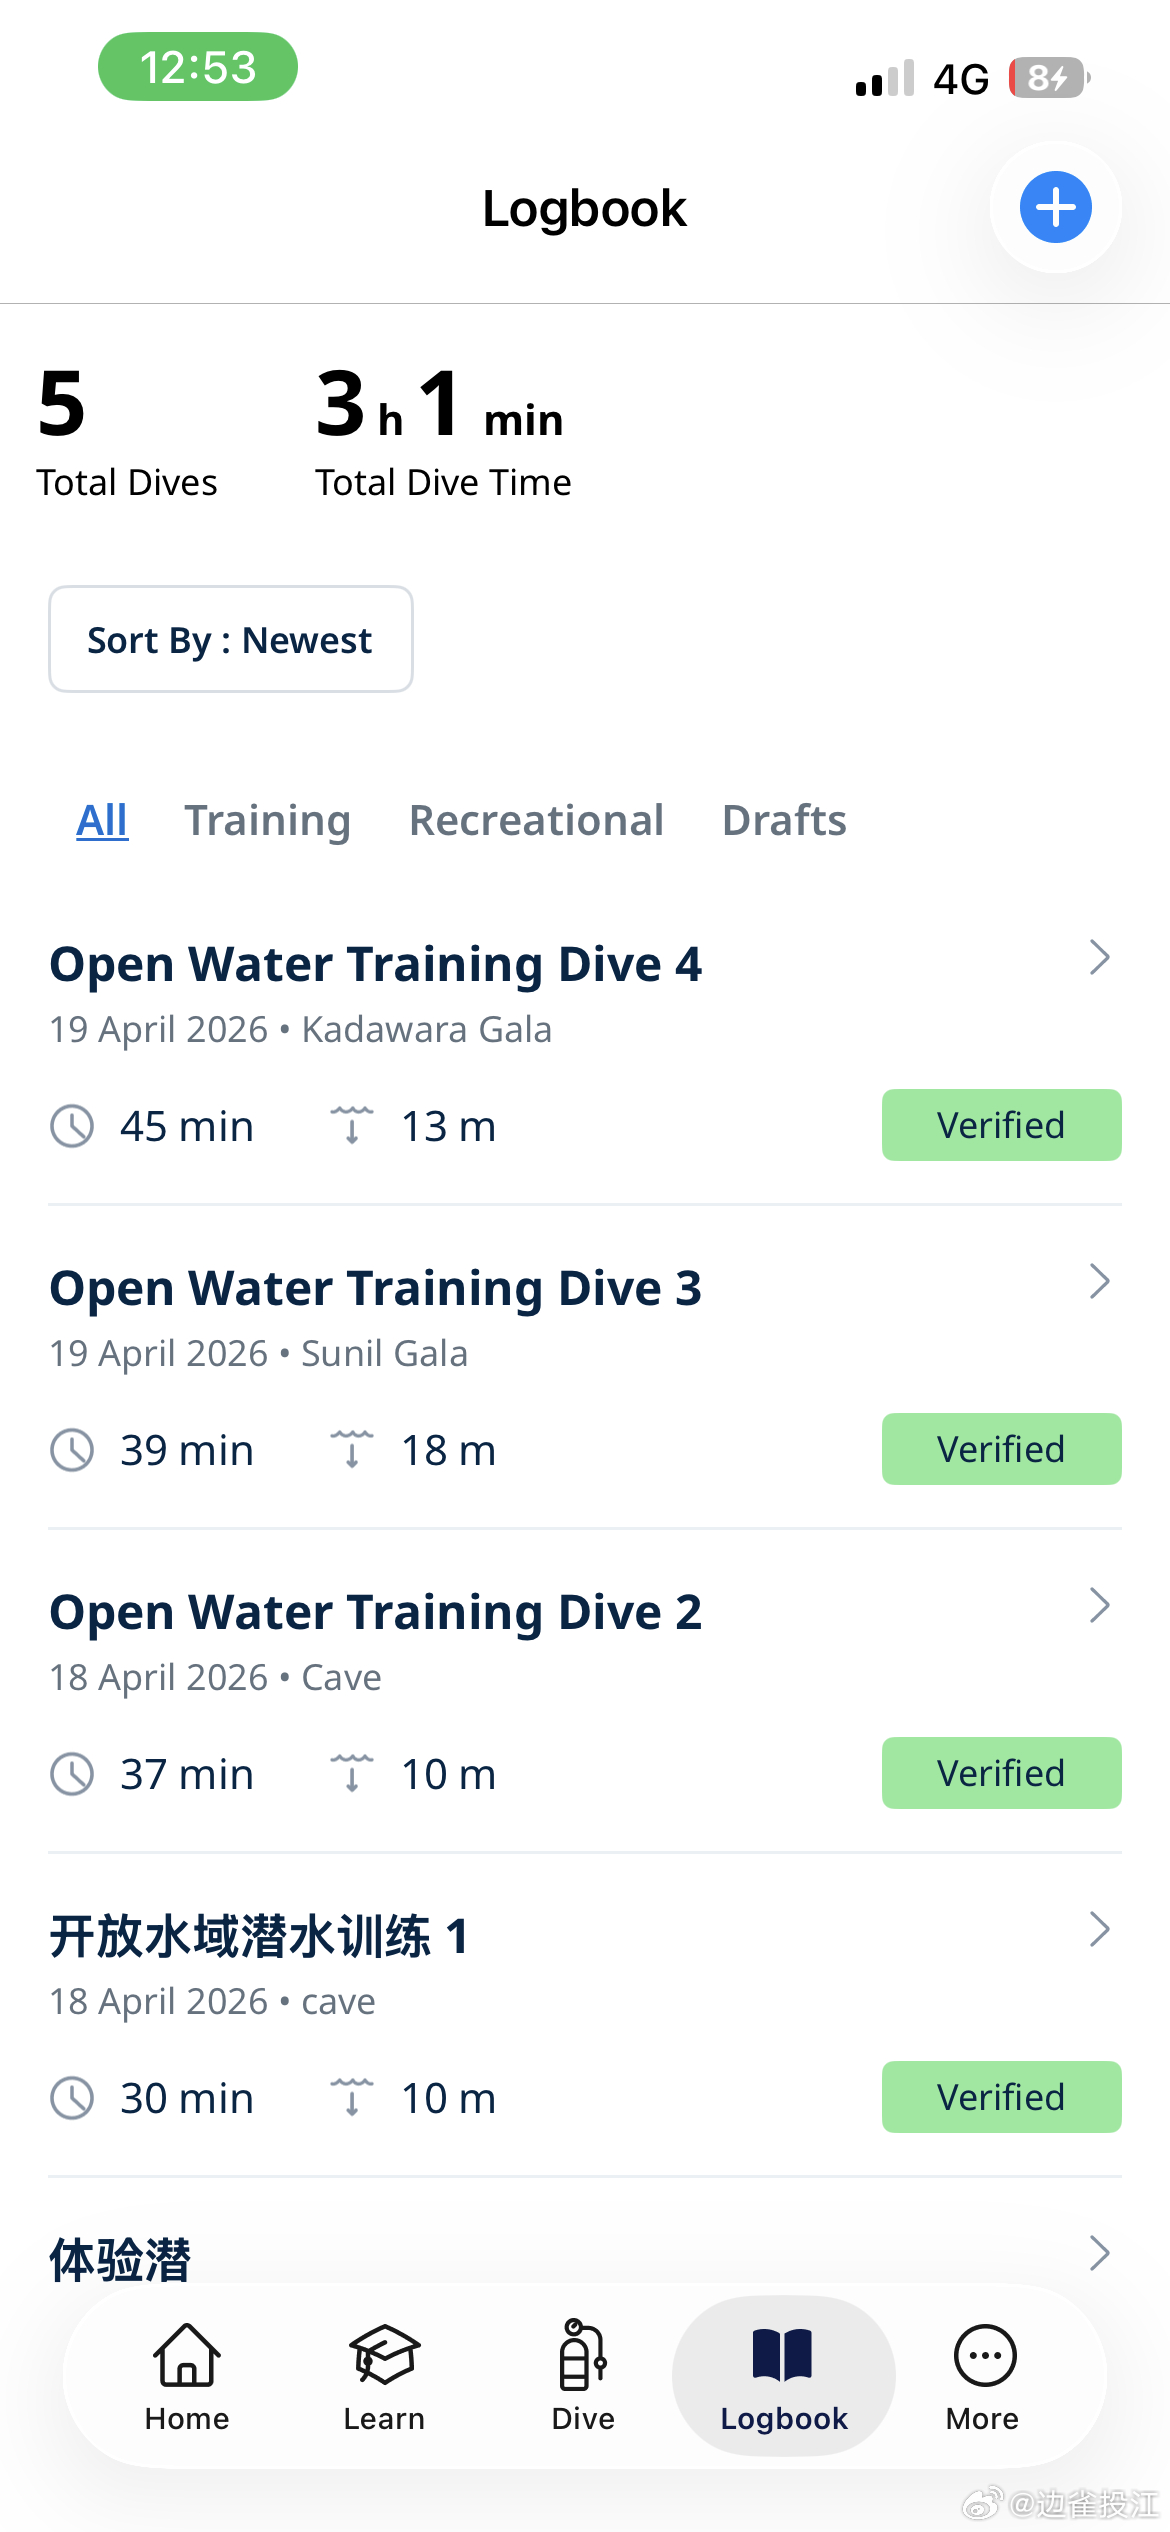Switch to the Training filter tab
The height and width of the screenshot is (2532, 1170).
click(x=267, y=820)
